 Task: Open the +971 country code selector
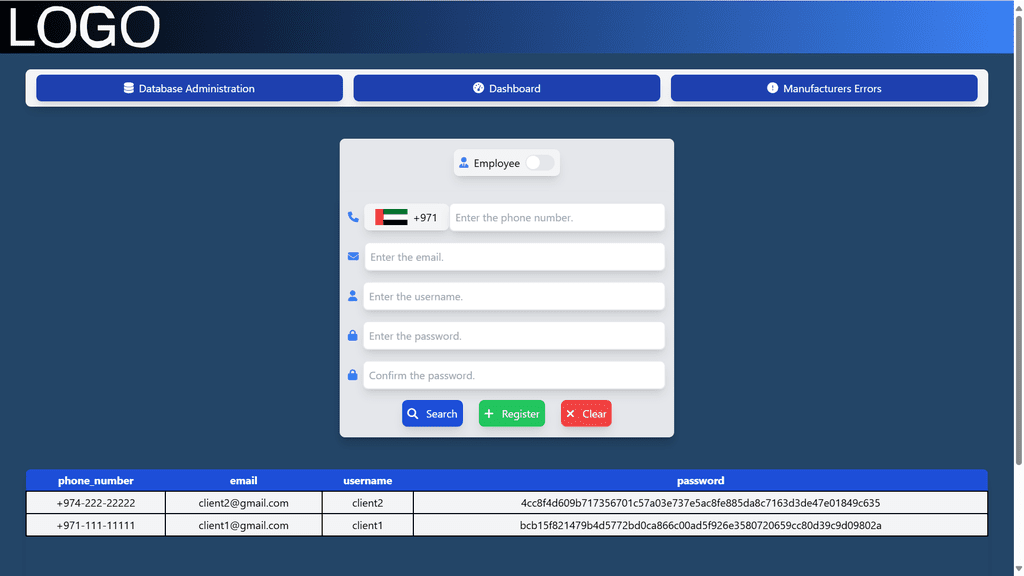[x=406, y=217]
